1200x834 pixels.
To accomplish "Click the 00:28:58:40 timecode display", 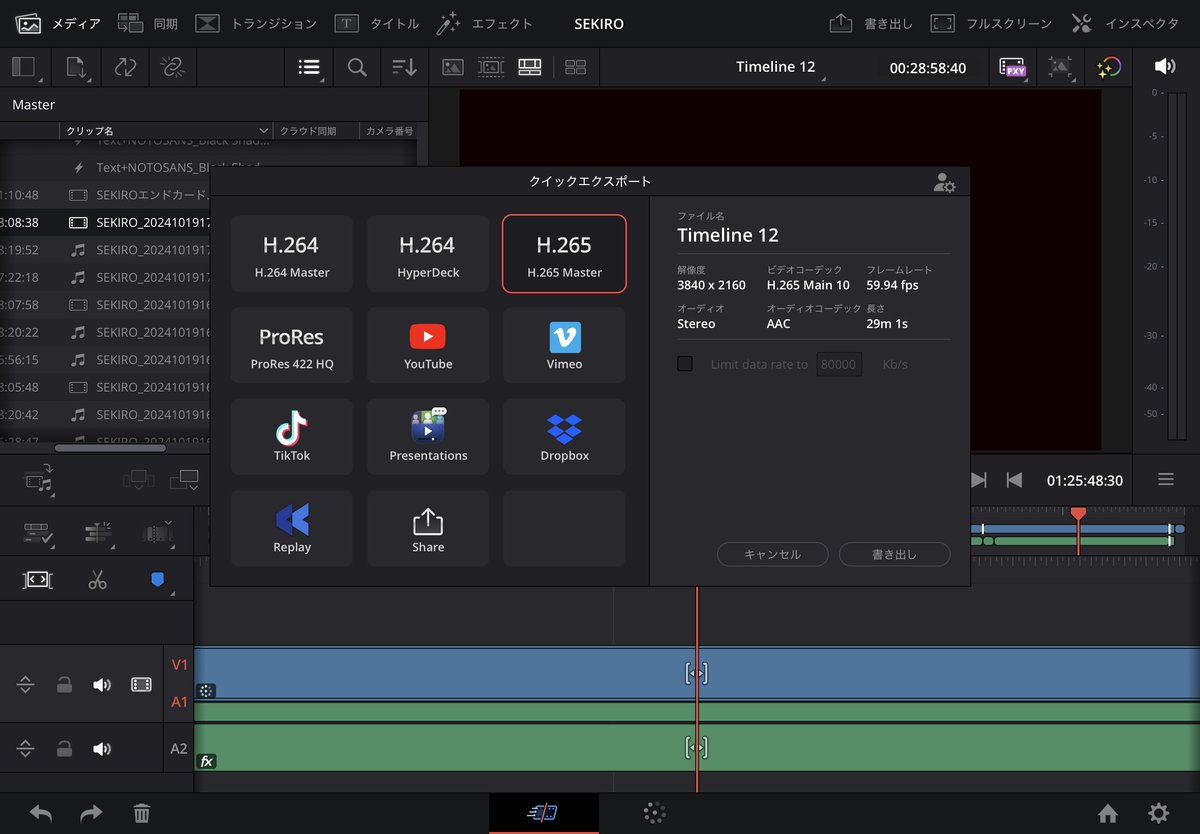I will (928, 68).
